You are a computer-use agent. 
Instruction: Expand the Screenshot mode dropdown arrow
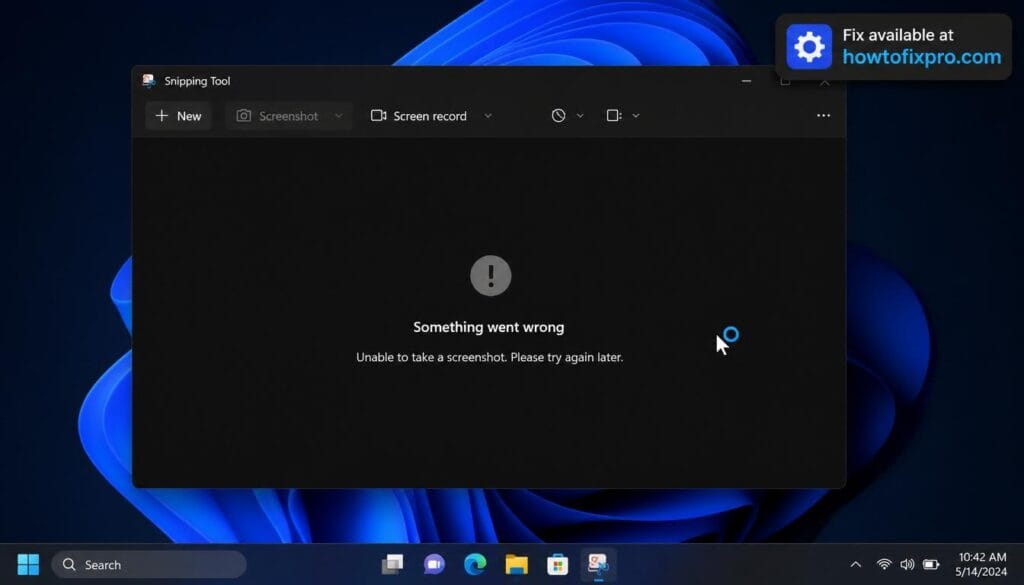pos(338,116)
